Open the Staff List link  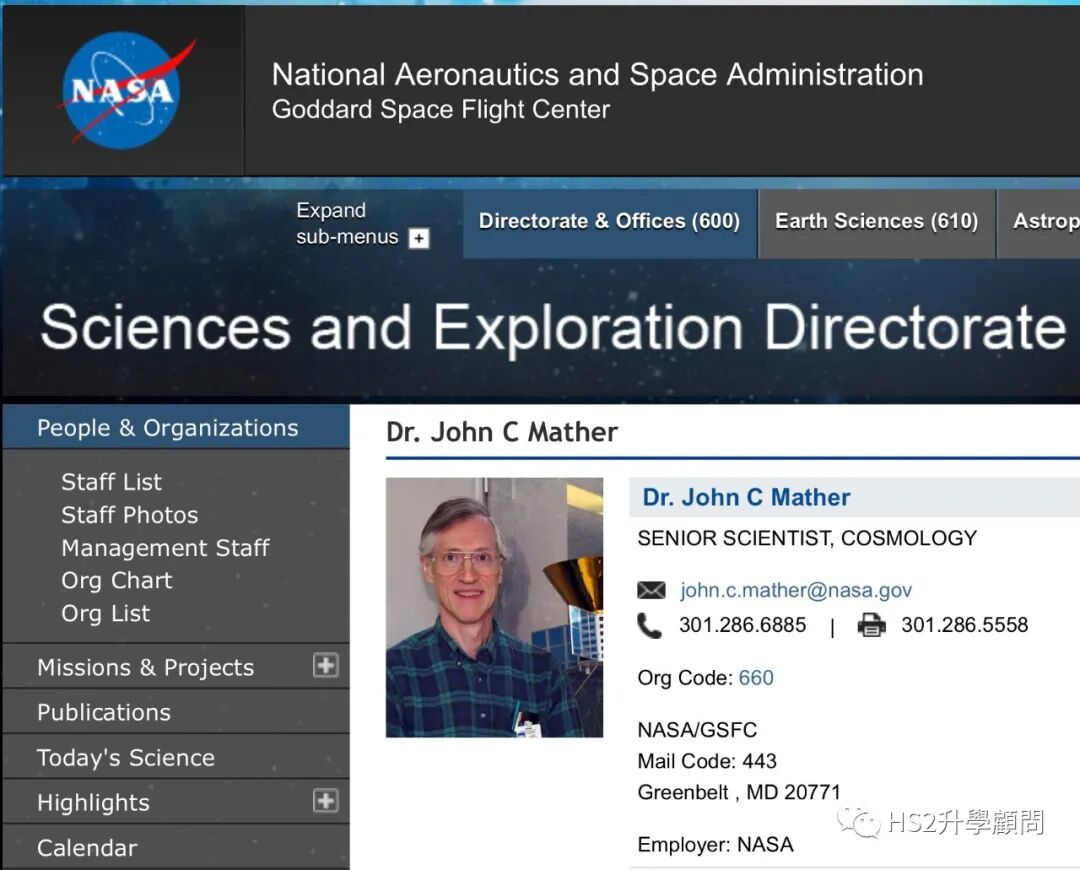pos(112,482)
